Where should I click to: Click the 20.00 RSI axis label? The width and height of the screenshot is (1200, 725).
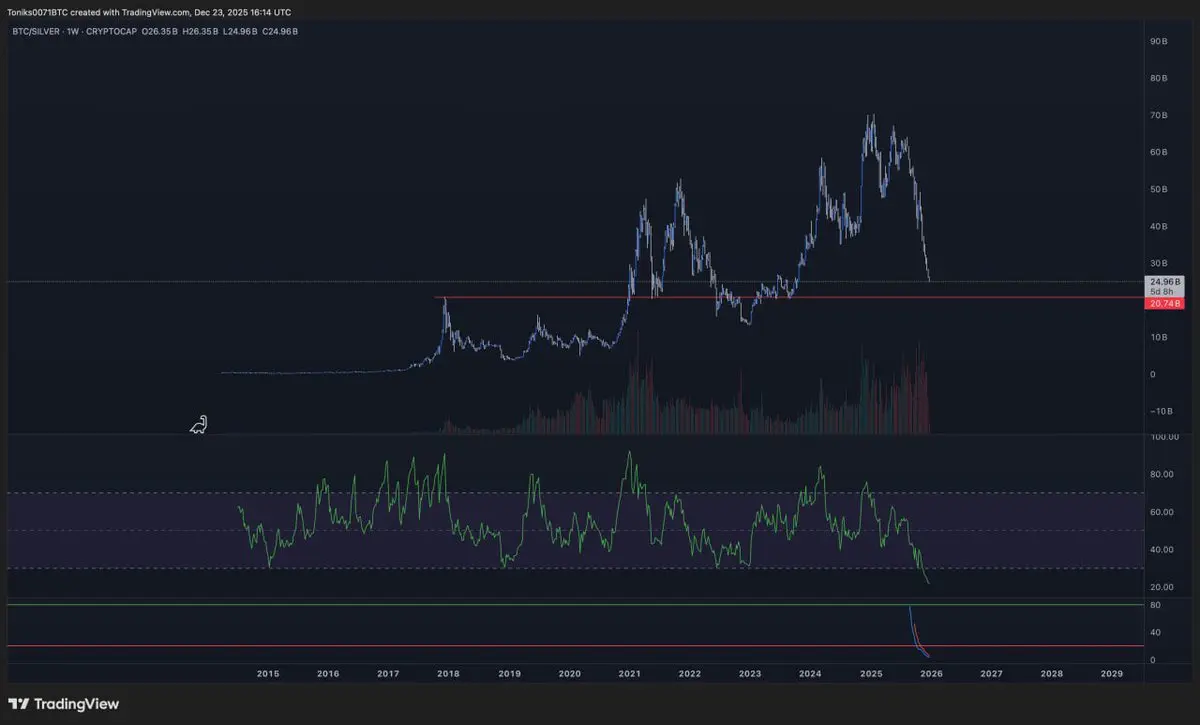click(x=1163, y=587)
